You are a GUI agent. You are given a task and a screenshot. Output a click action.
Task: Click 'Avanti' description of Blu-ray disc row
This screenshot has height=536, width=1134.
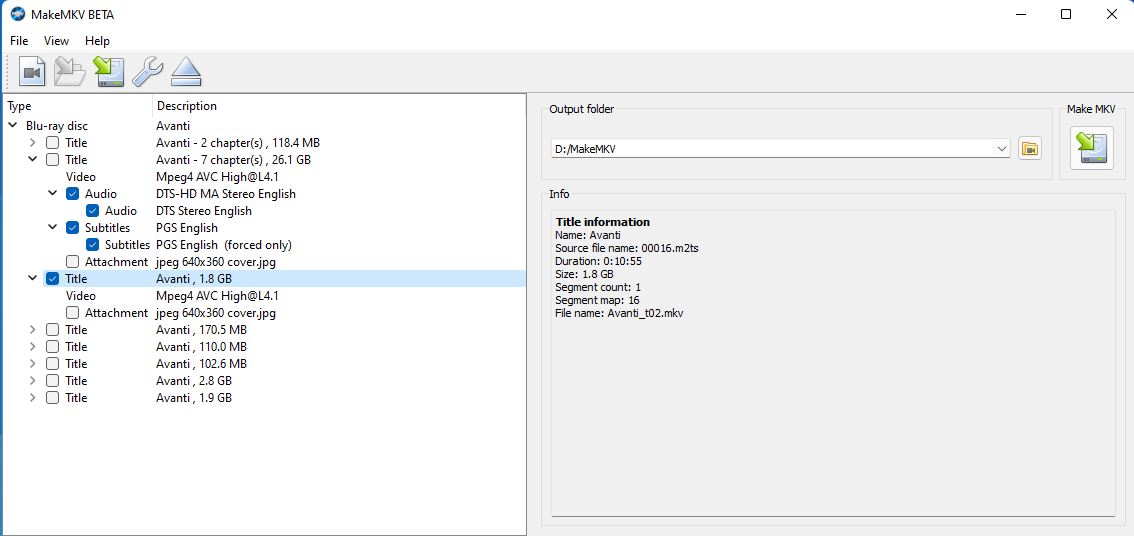point(173,126)
